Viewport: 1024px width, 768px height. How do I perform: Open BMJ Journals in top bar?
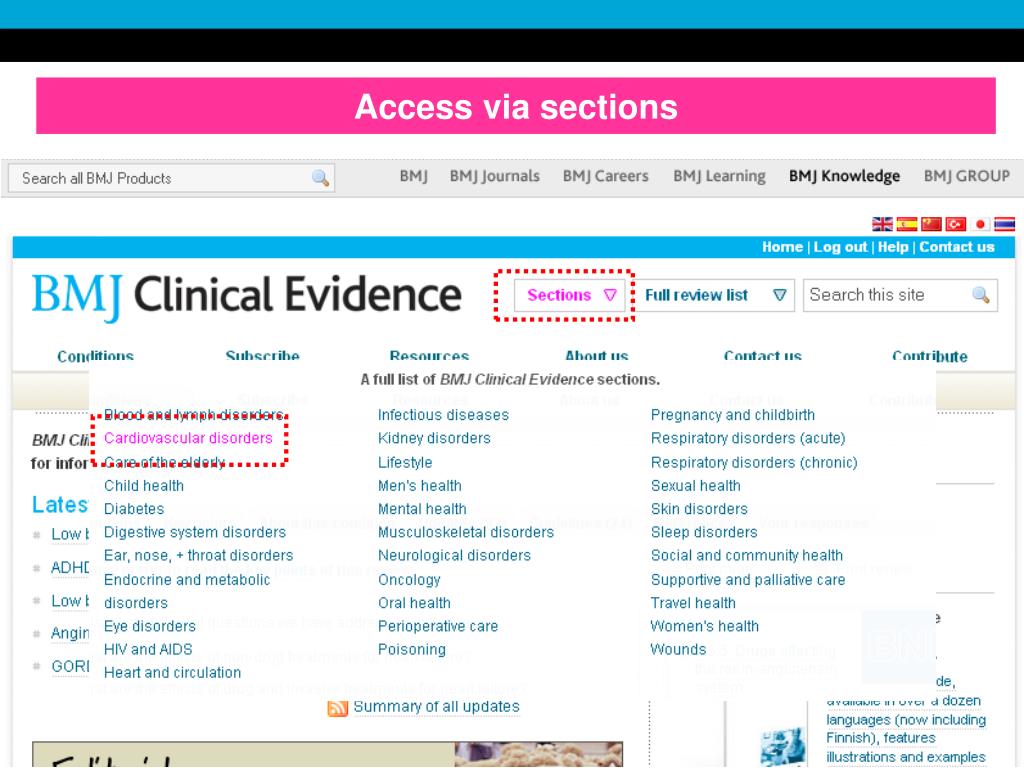pyautogui.click(x=494, y=176)
